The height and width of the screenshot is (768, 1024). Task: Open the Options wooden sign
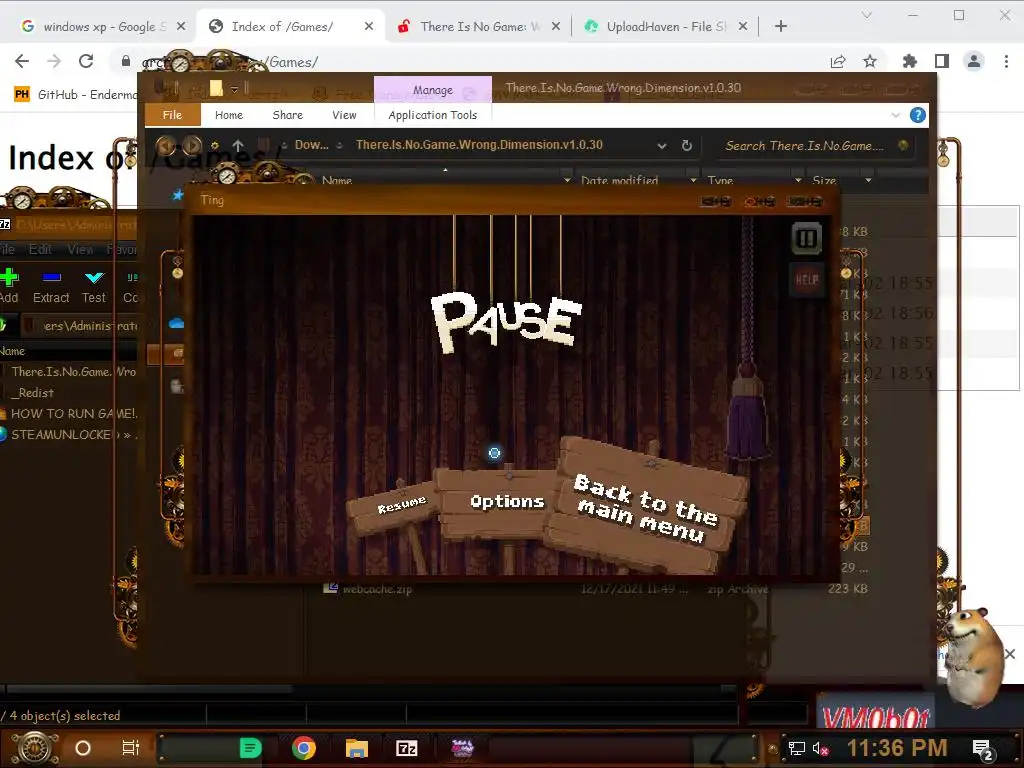[x=507, y=502]
